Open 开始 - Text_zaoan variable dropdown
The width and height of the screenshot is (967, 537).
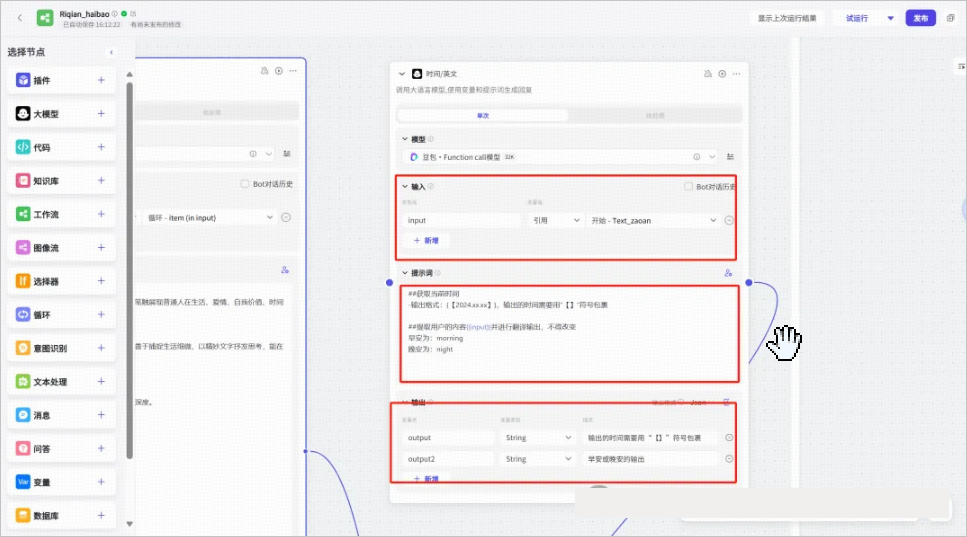pos(653,220)
